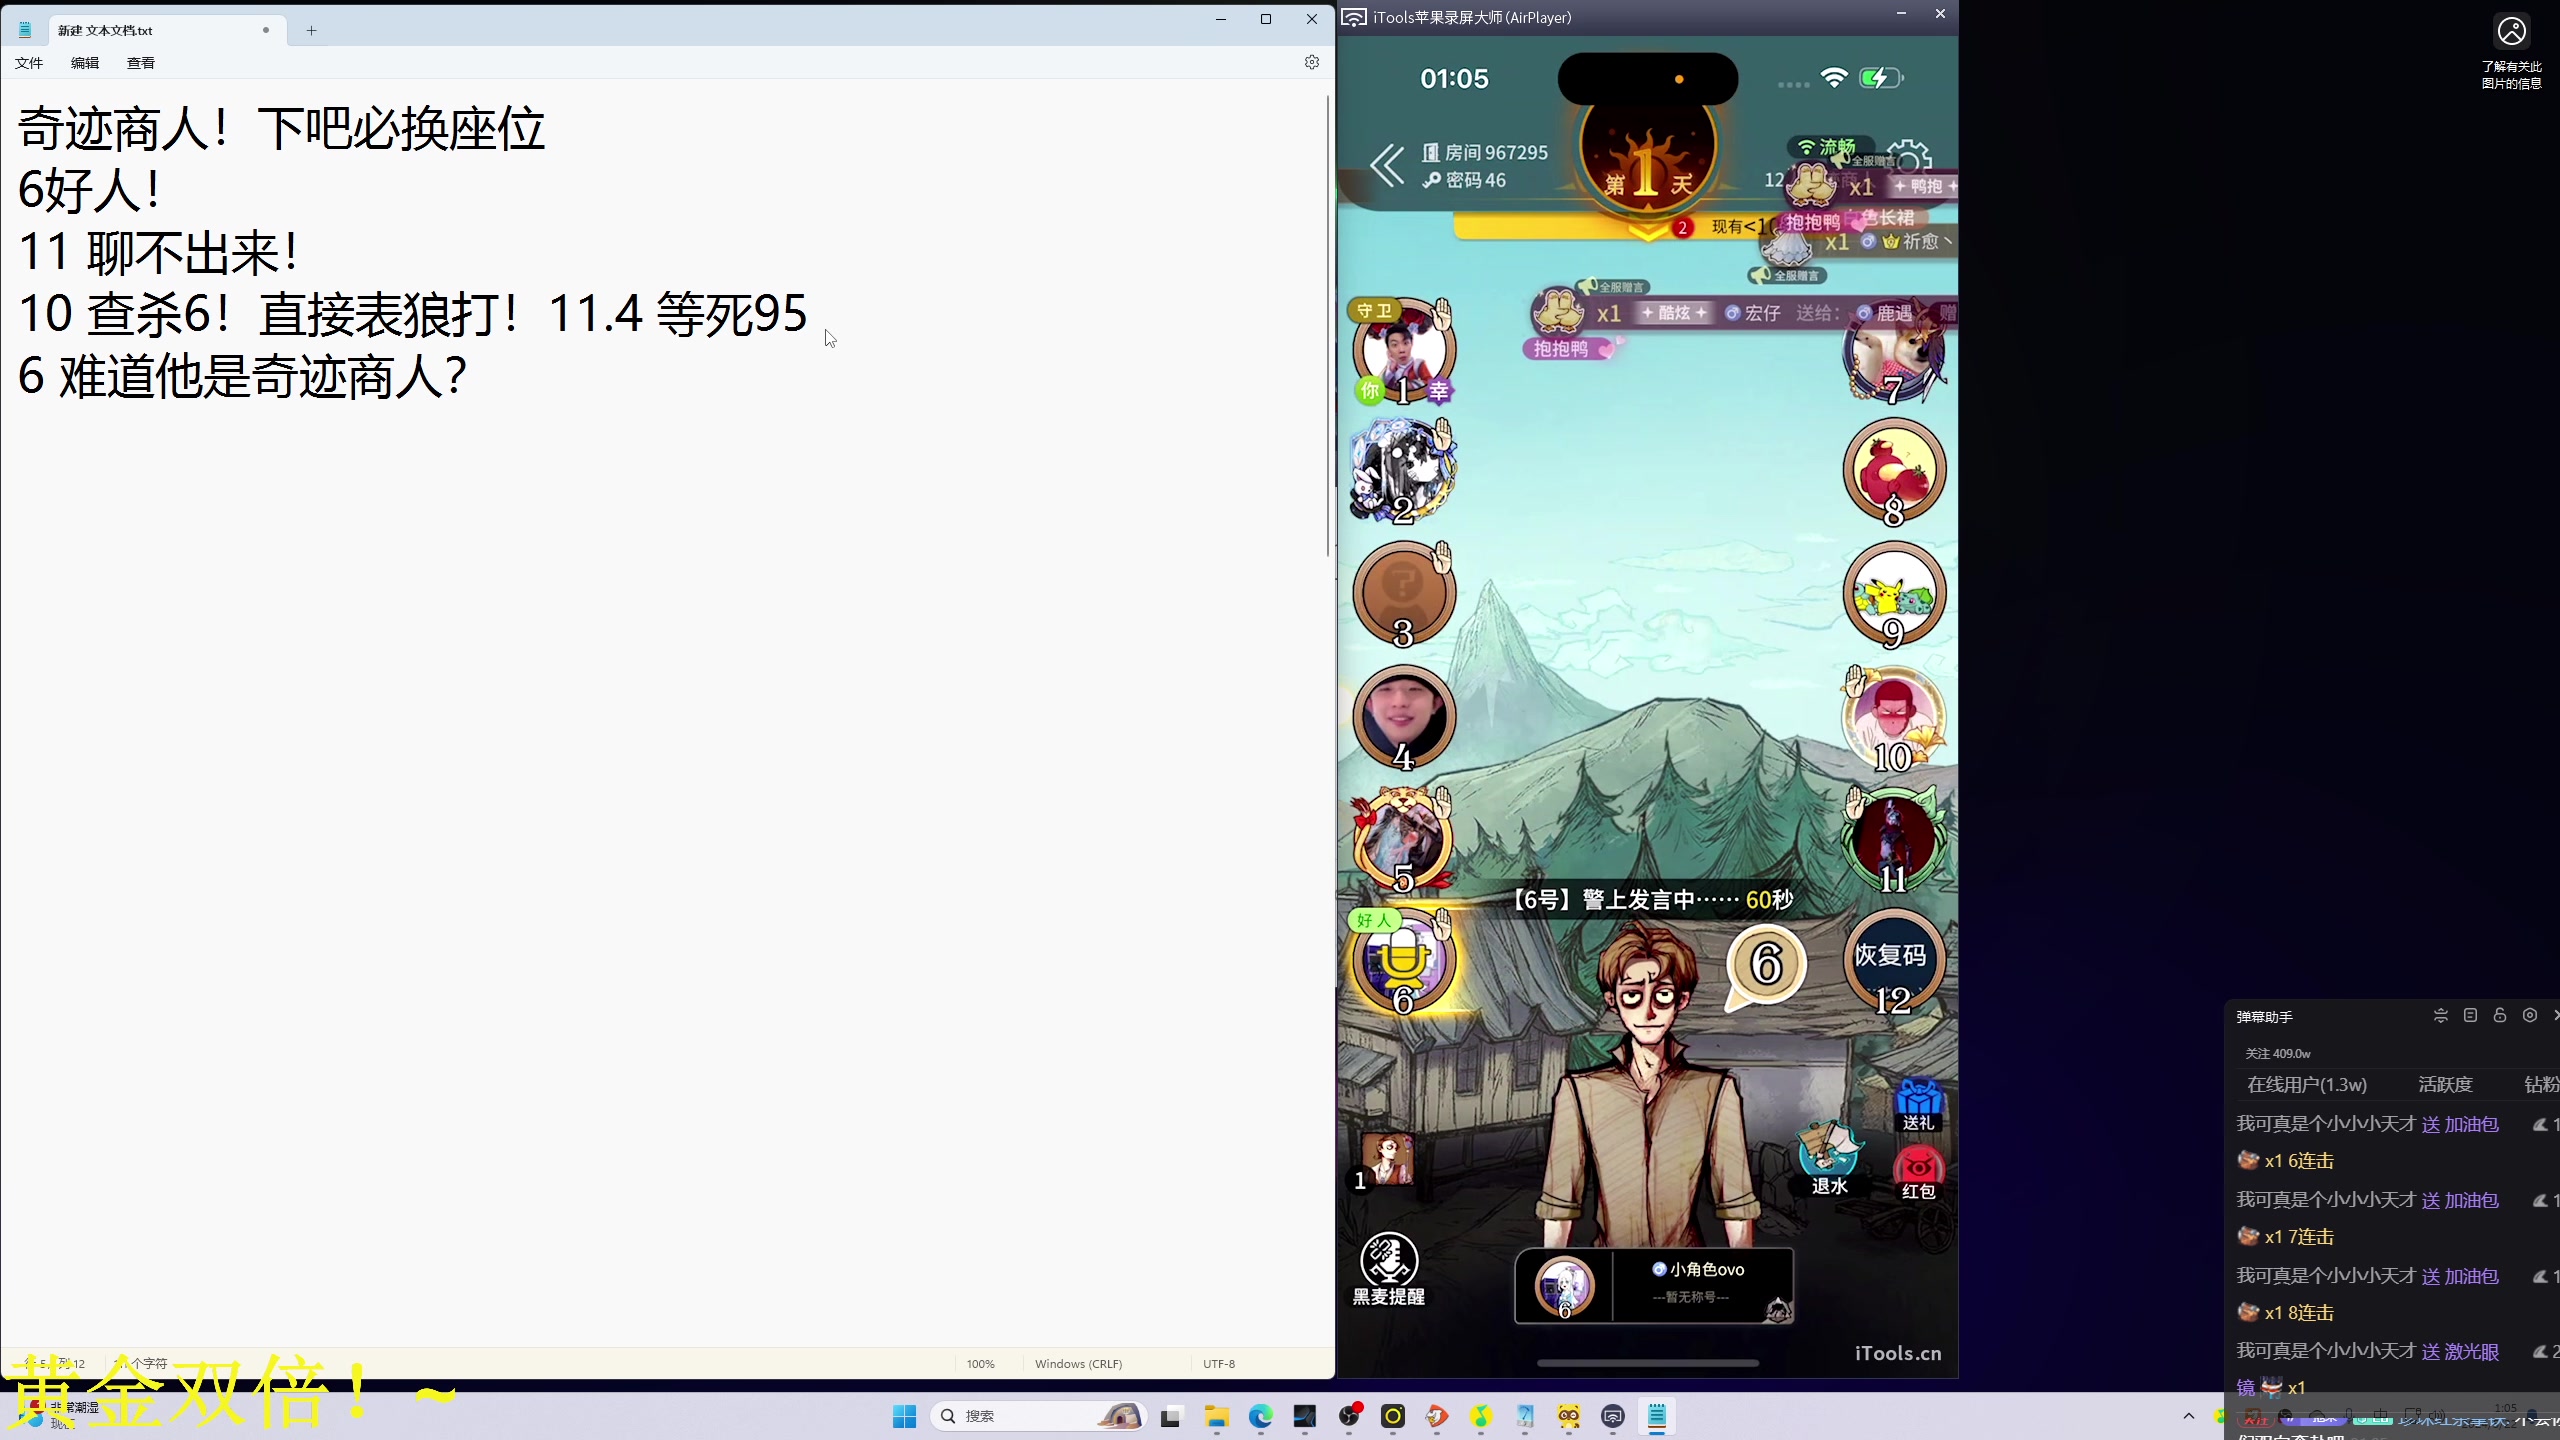Switch to 在线用户(1.3w) tab
Image resolution: width=2560 pixels, height=1440 pixels.
click(x=2307, y=1085)
